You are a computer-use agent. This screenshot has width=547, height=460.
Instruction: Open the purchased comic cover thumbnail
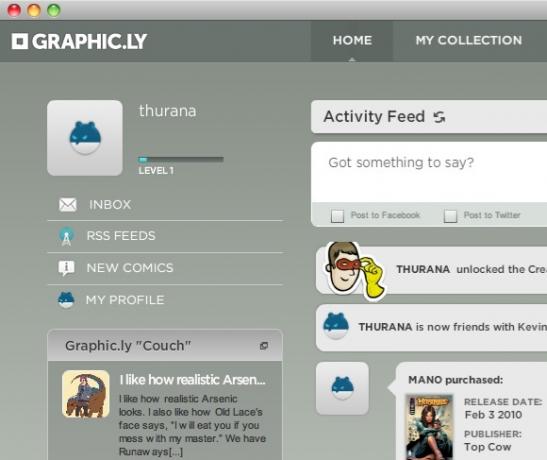[429, 427]
